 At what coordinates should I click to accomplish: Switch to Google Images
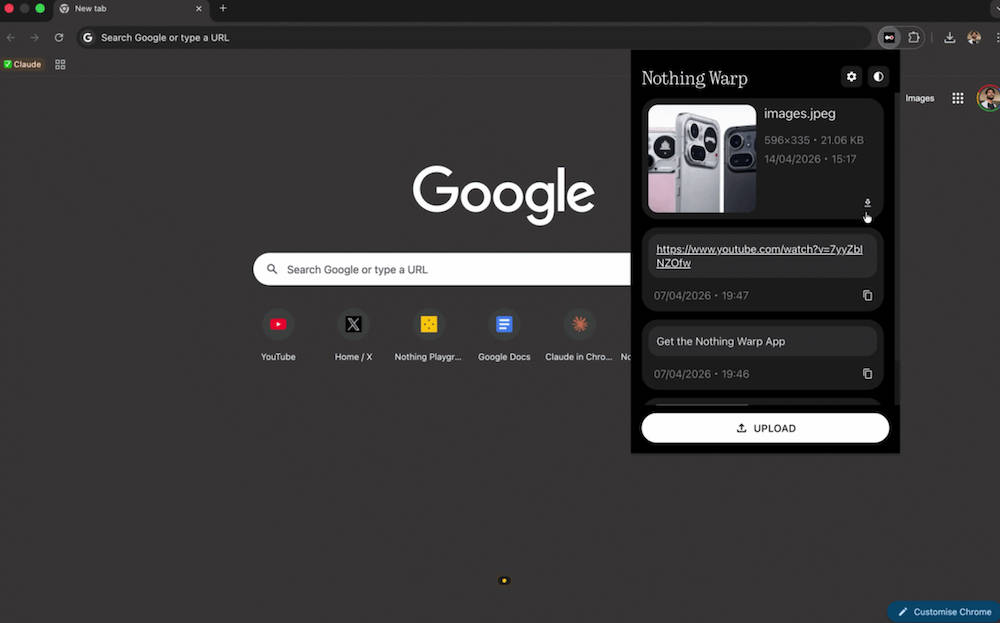click(x=919, y=98)
